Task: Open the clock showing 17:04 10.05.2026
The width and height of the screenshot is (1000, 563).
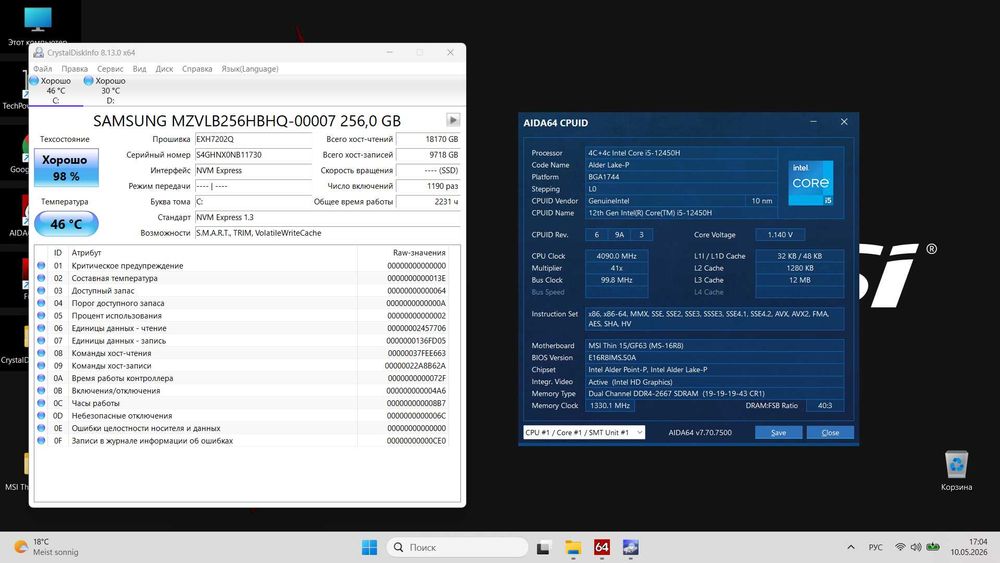Action: pyautogui.click(x=969, y=547)
